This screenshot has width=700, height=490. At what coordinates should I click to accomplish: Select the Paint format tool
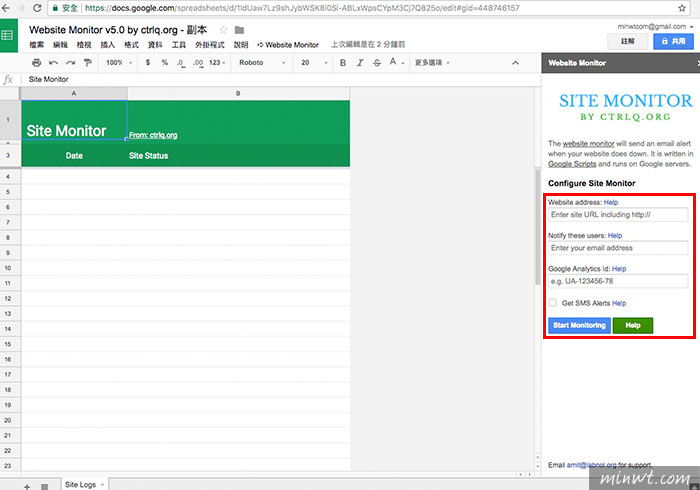coord(88,62)
